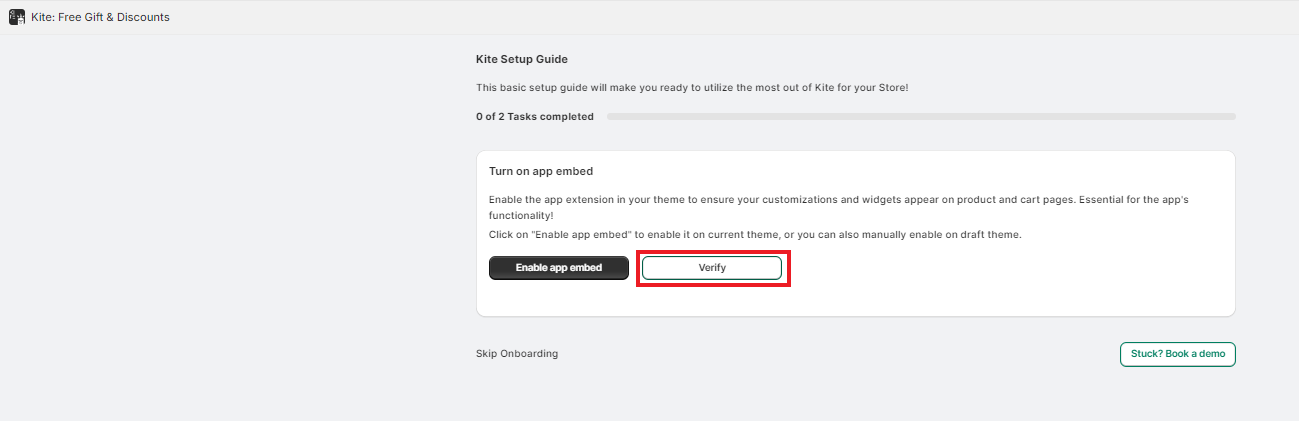This screenshot has width=1299, height=421.
Task: Open "Stuck? Book a demo"
Action: pyautogui.click(x=1177, y=354)
